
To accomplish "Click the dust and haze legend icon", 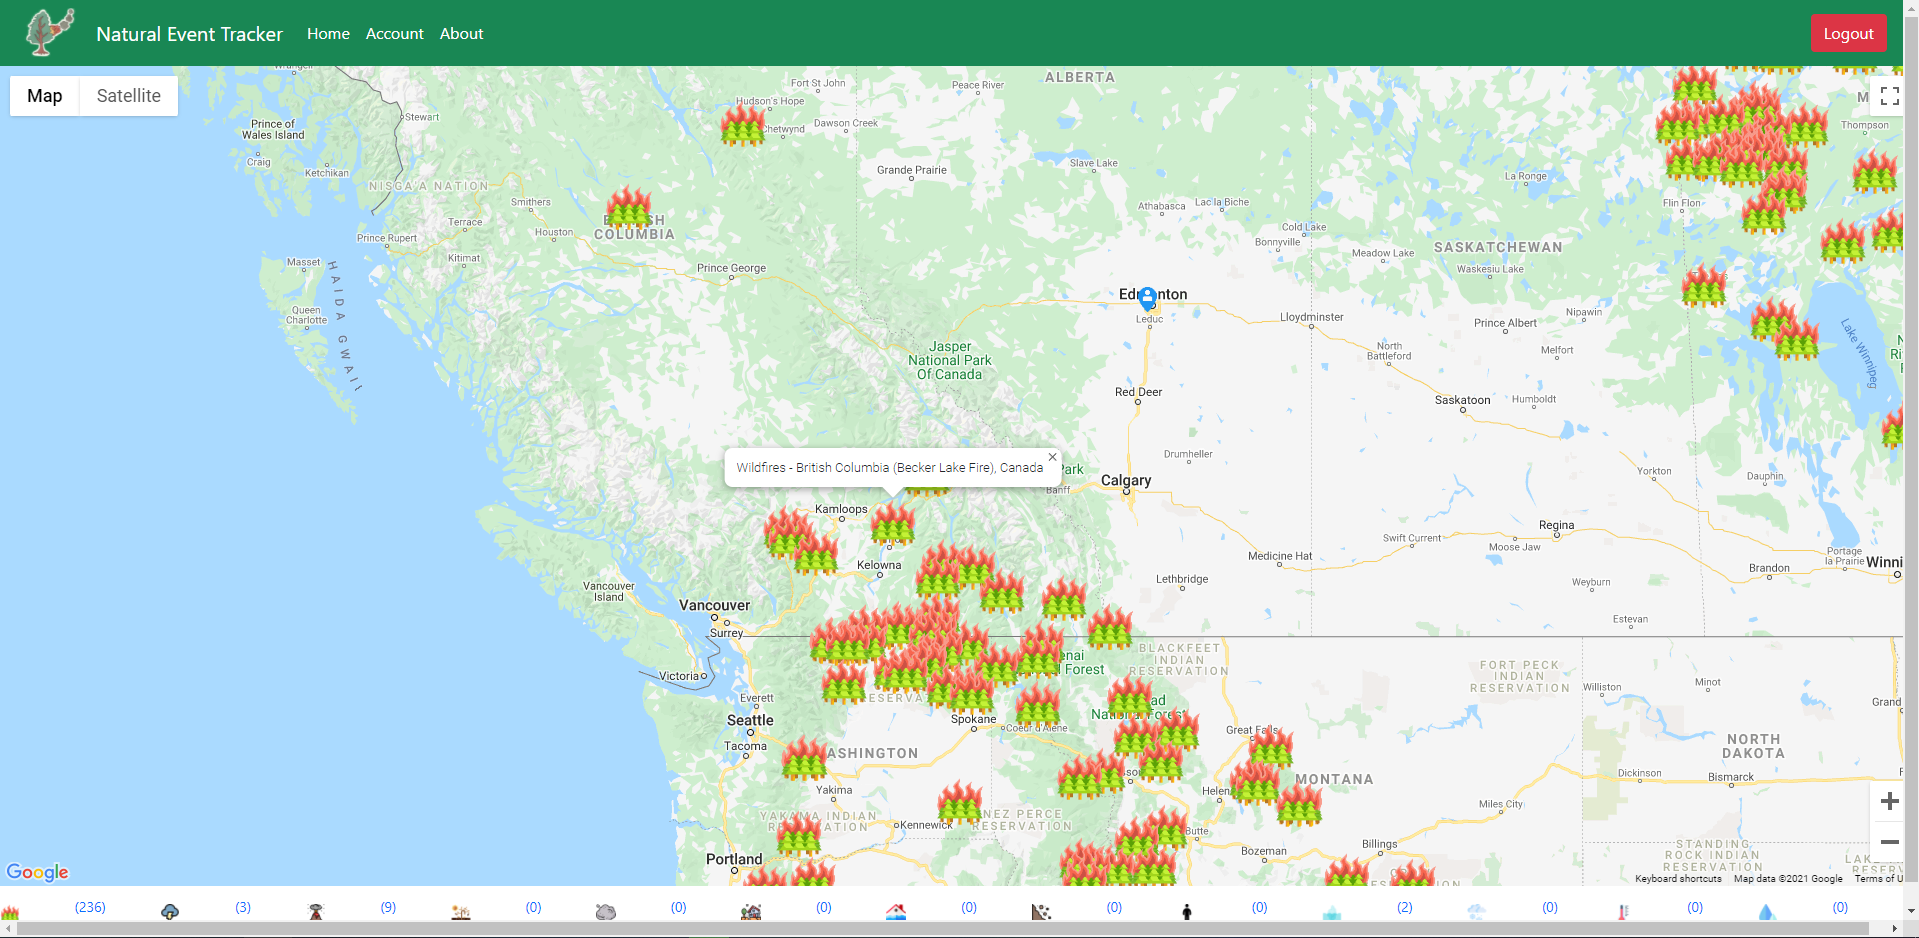I will (606, 911).
